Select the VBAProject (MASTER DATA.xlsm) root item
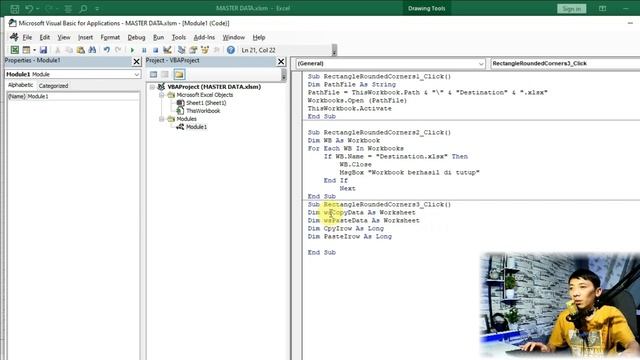The height and width of the screenshot is (360, 640). 214,87
